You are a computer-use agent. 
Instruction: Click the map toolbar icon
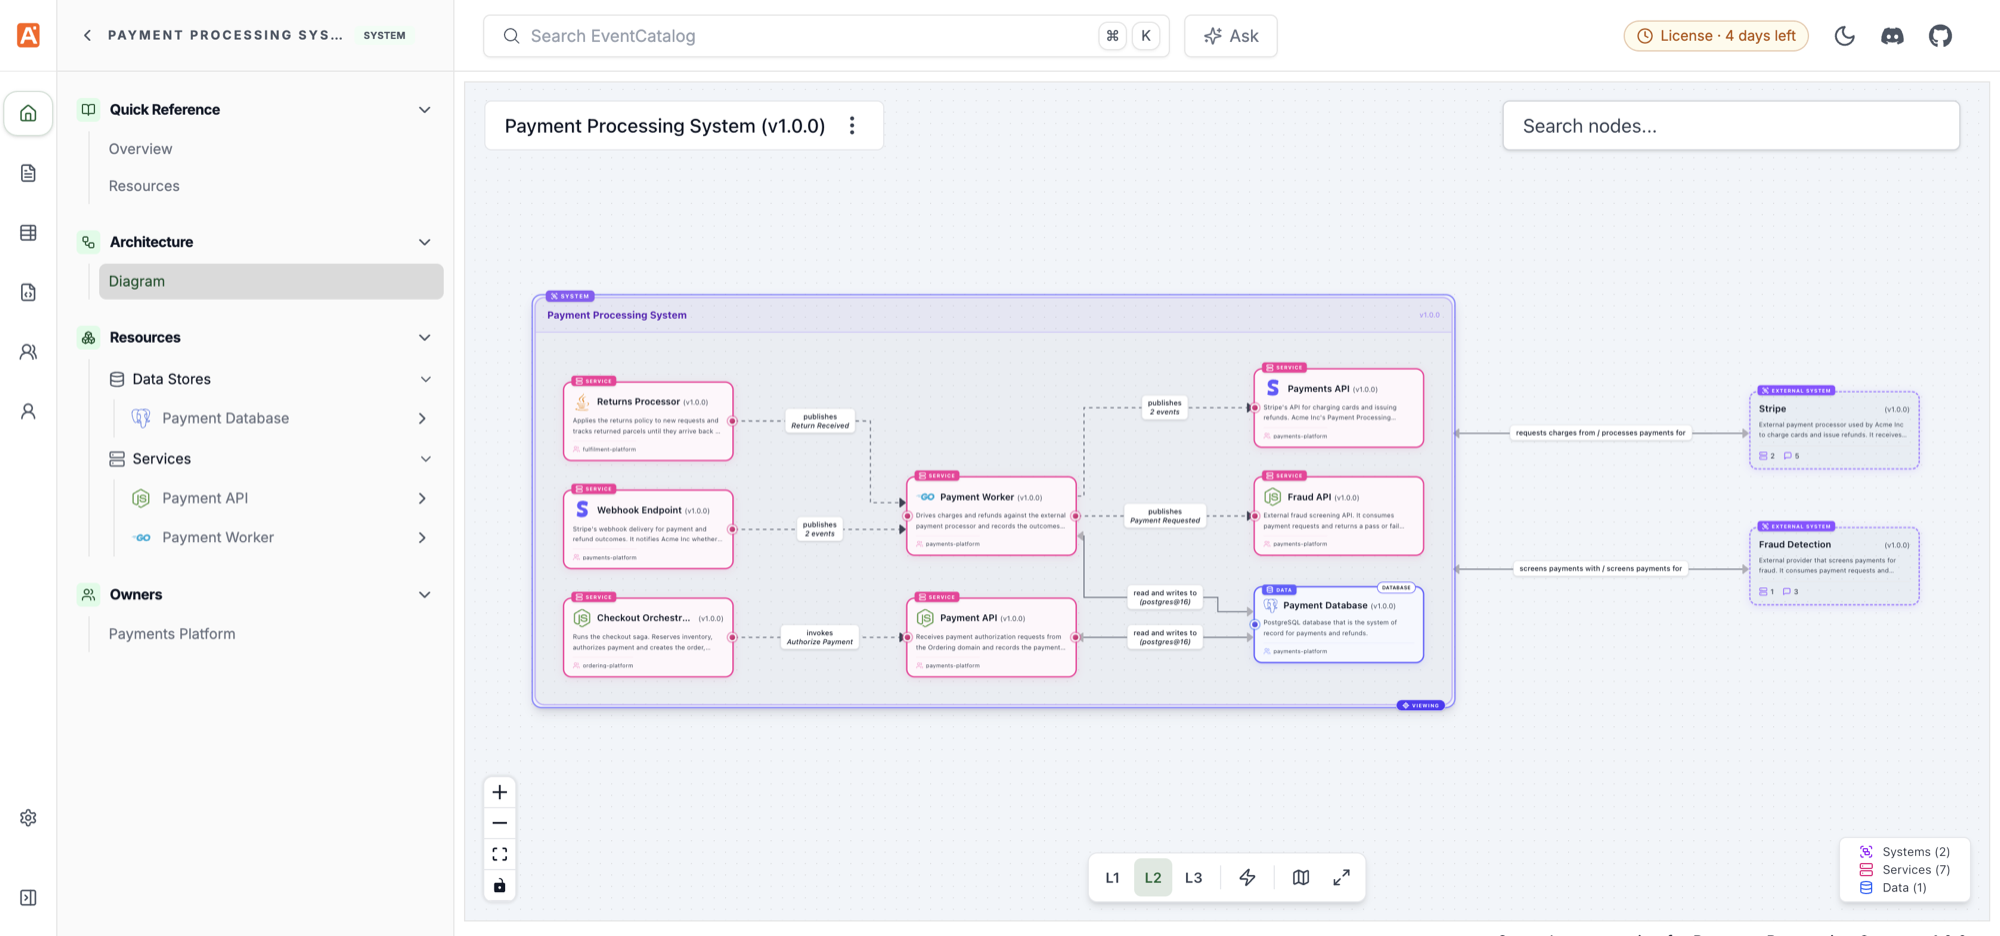coord(1301,878)
